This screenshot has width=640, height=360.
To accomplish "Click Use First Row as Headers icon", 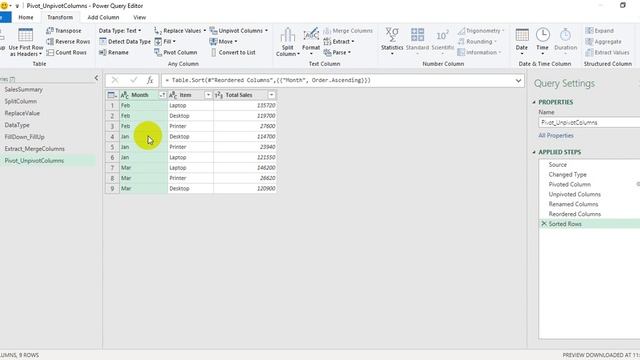I will [x=25, y=35].
